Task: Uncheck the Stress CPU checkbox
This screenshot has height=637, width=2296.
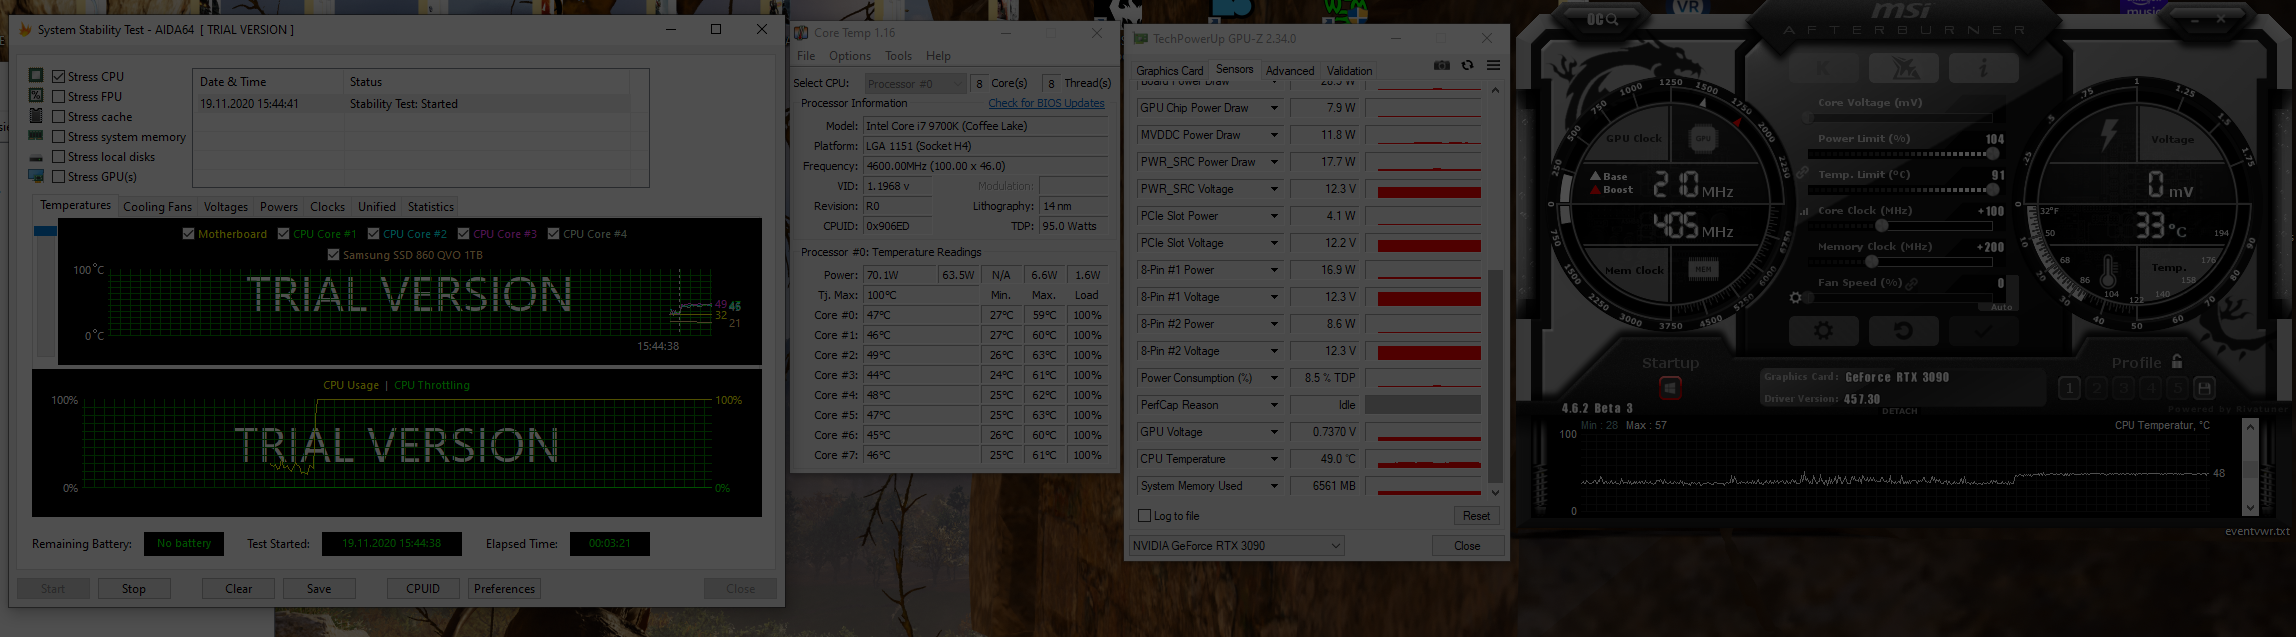Action: click(x=59, y=77)
